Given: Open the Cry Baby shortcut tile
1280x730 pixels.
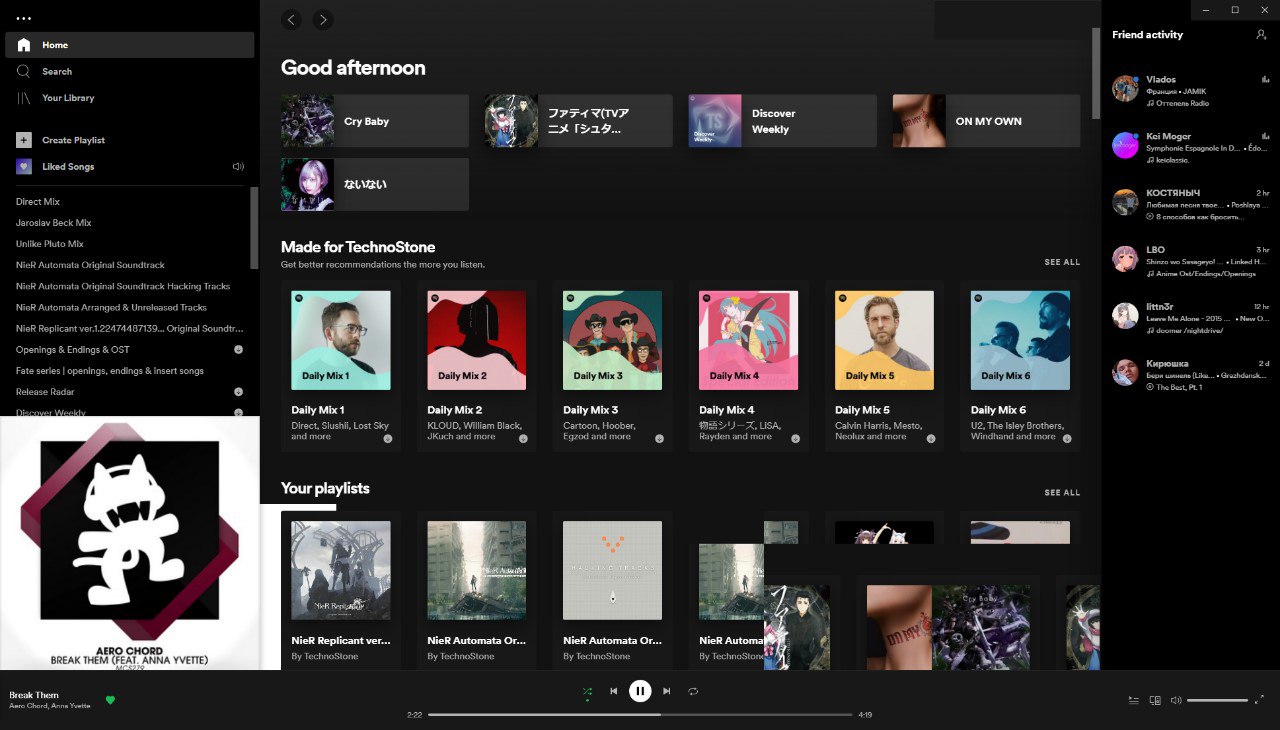Looking at the screenshot, I should coord(375,121).
